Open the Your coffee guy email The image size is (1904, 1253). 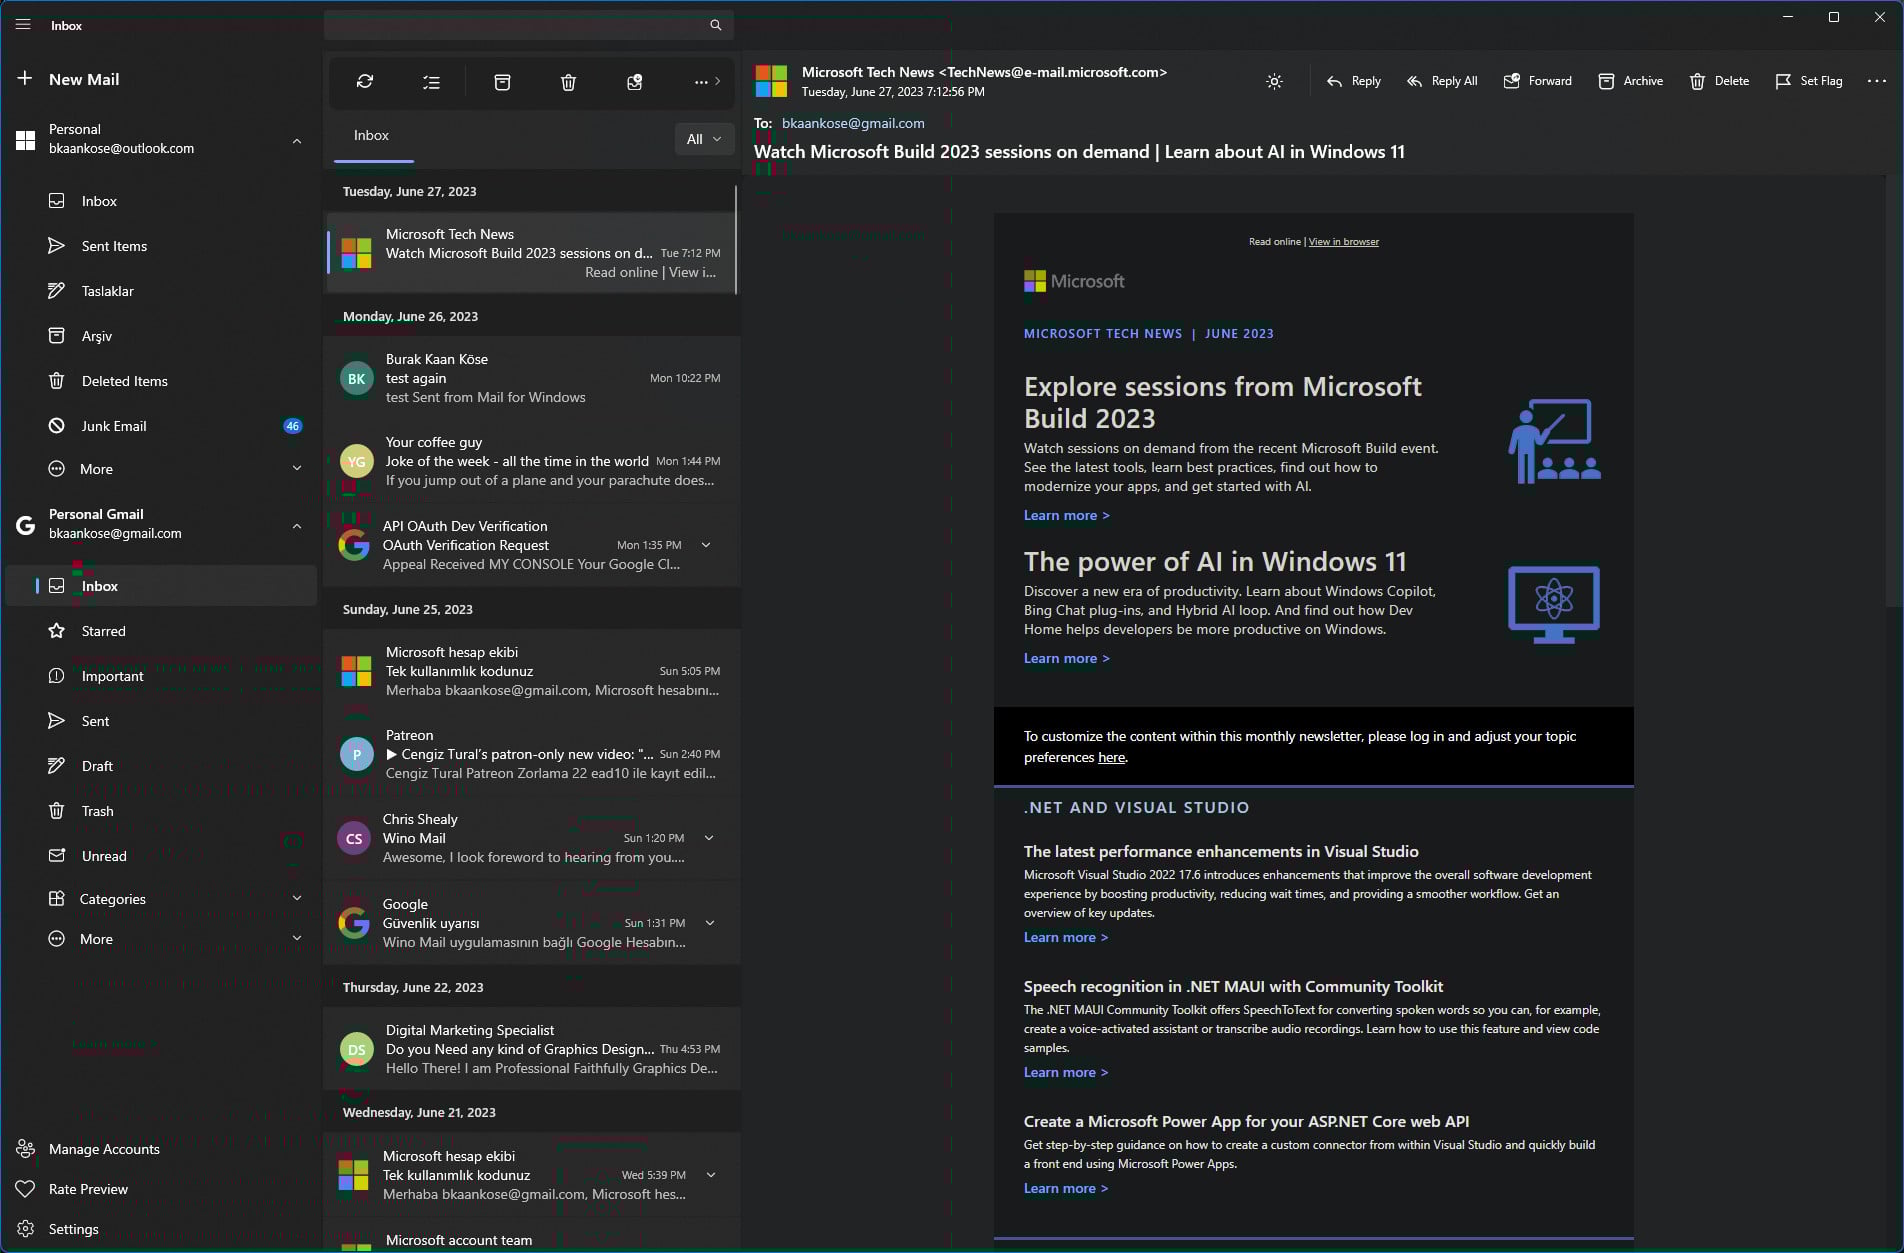click(532, 461)
